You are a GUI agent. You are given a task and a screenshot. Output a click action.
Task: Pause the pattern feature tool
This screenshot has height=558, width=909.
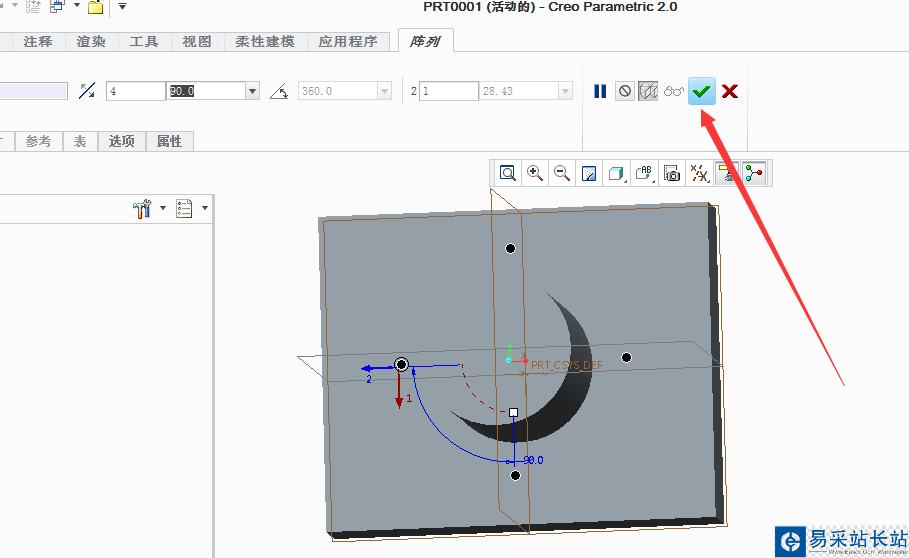600,91
